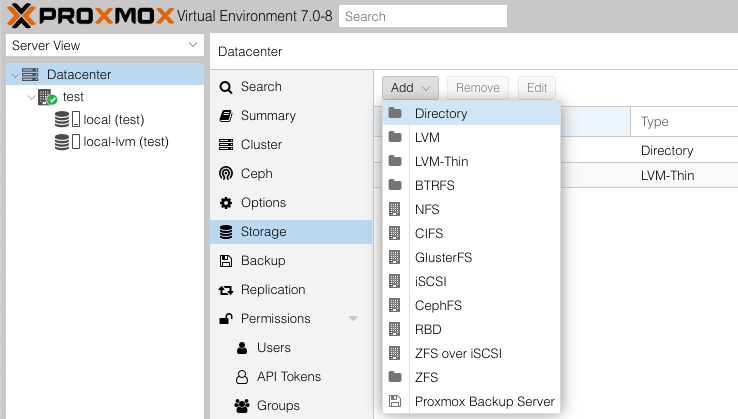Choose RBD from the Add menu
This screenshot has height=419, width=738.
[472, 330]
